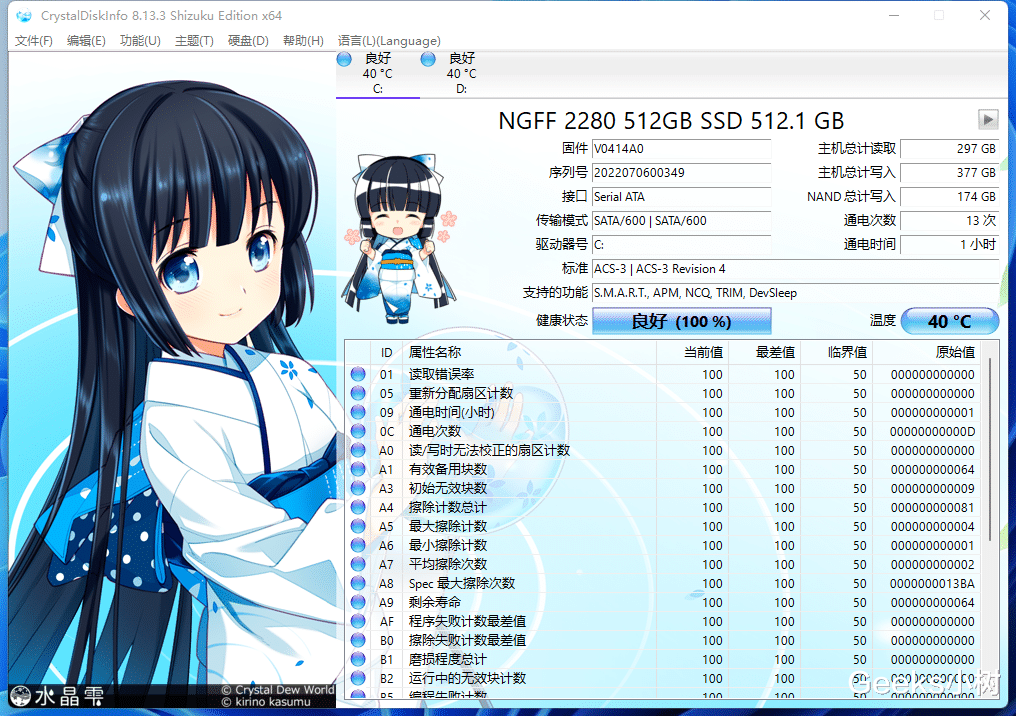The image size is (1016, 716).
Task: Click the power-on count value 13 次
Action: click(950, 221)
